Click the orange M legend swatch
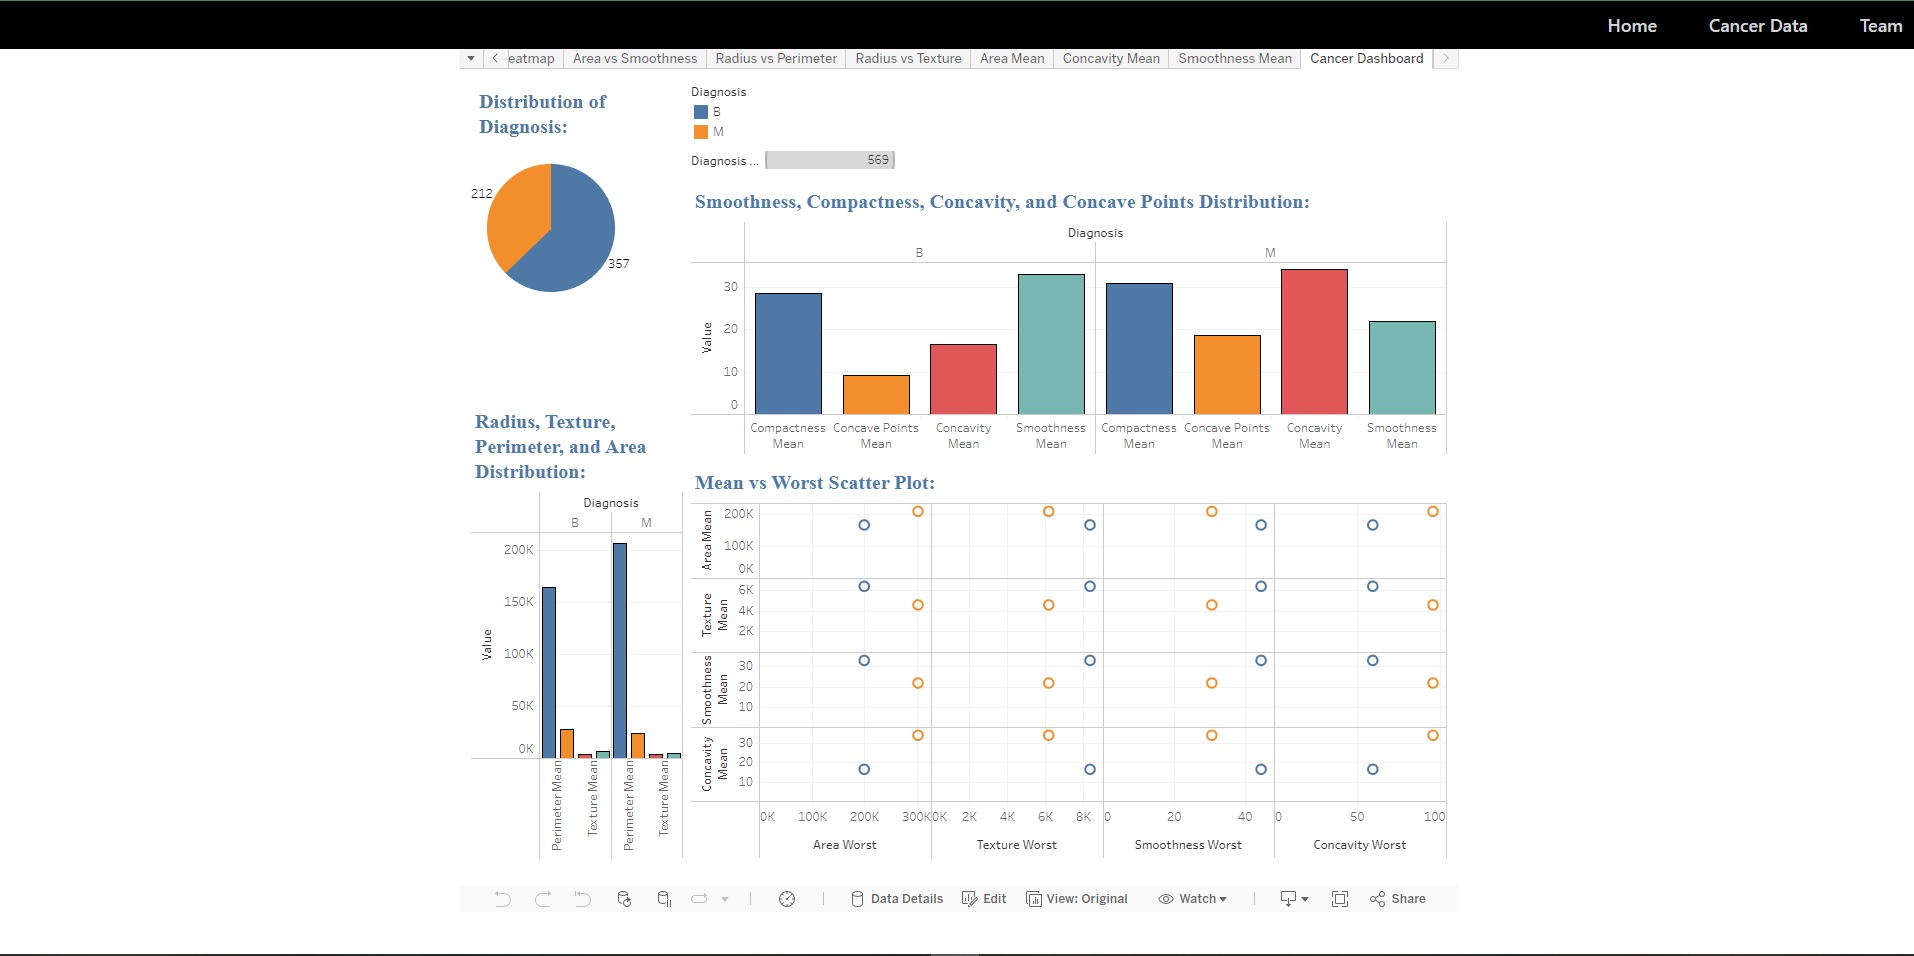The width and height of the screenshot is (1914, 956). point(701,132)
